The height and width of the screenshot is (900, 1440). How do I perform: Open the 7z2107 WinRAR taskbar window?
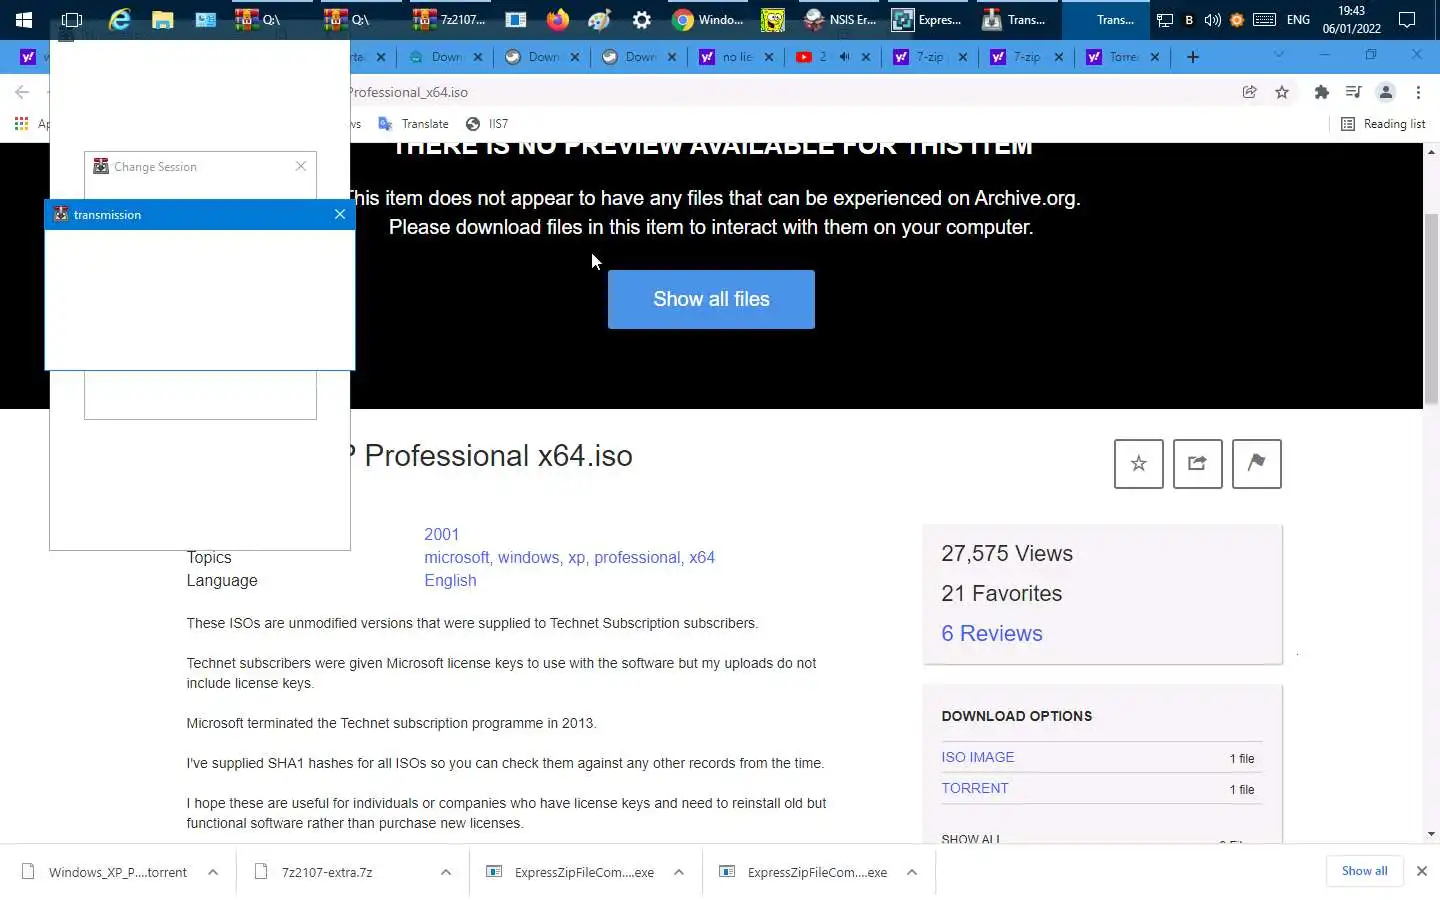pyautogui.click(x=451, y=19)
